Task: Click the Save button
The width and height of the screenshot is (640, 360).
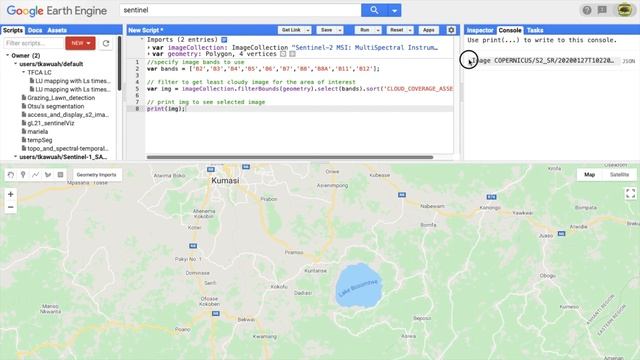Action: coord(326,30)
